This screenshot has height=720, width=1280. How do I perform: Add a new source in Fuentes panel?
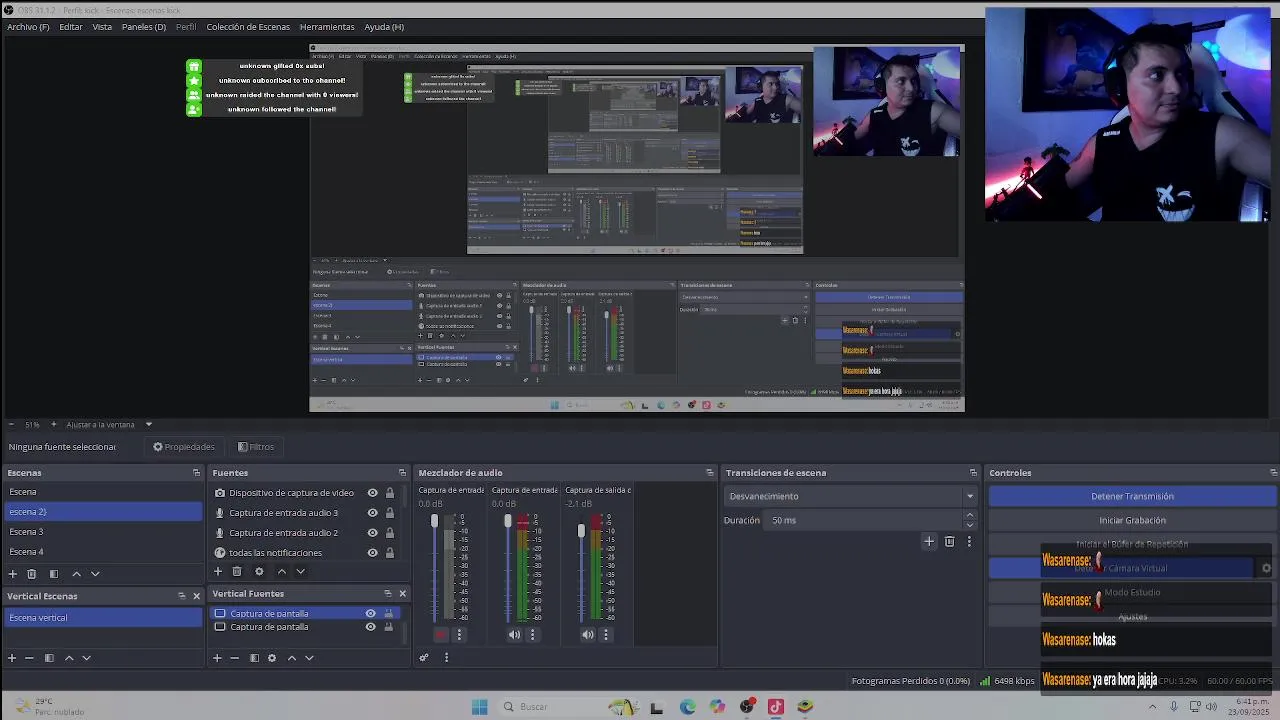pos(217,572)
